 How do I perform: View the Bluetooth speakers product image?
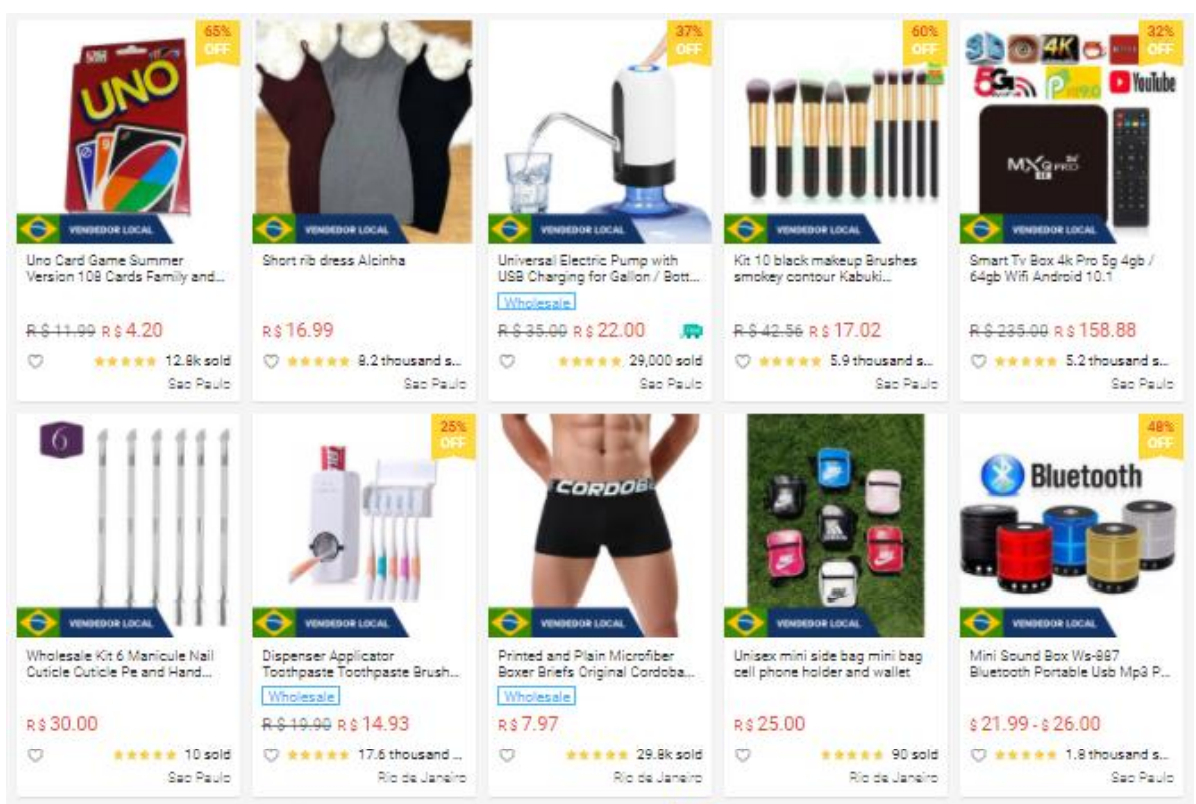click(x=1071, y=526)
